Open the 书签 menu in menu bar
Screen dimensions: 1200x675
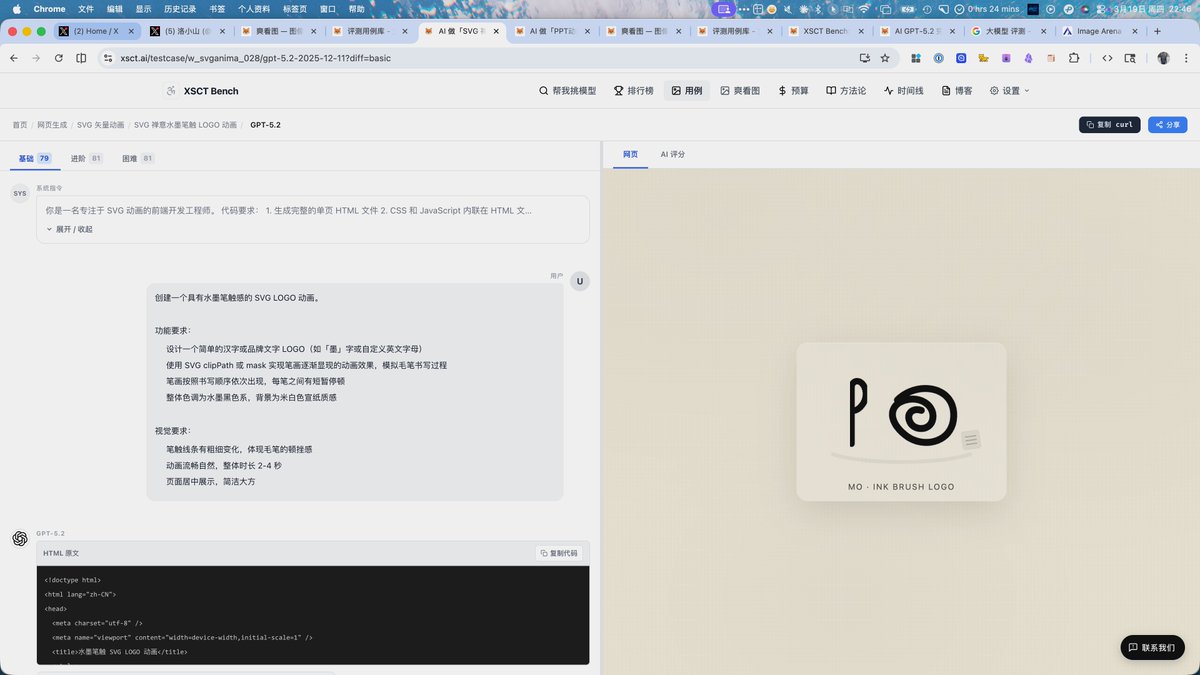pyautogui.click(x=217, y=8)
